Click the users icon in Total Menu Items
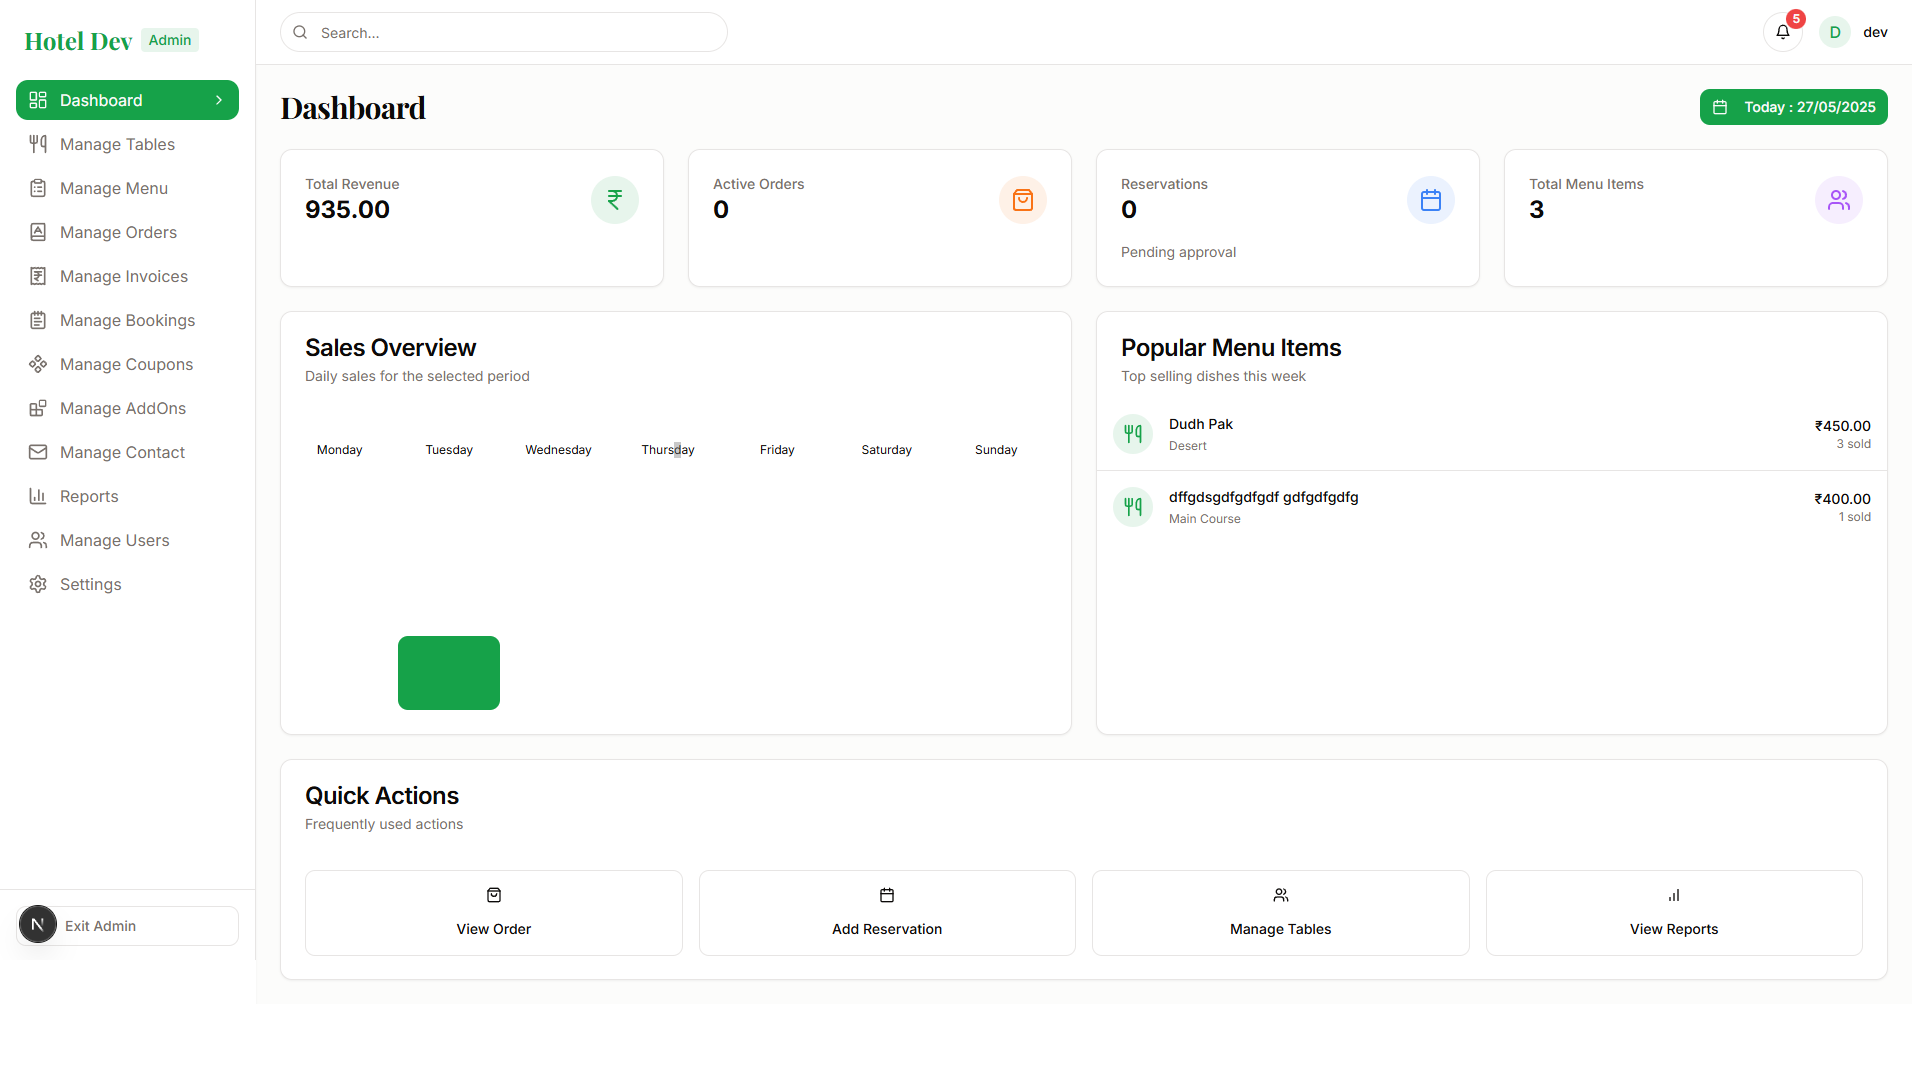 (x=1838, y=200)
